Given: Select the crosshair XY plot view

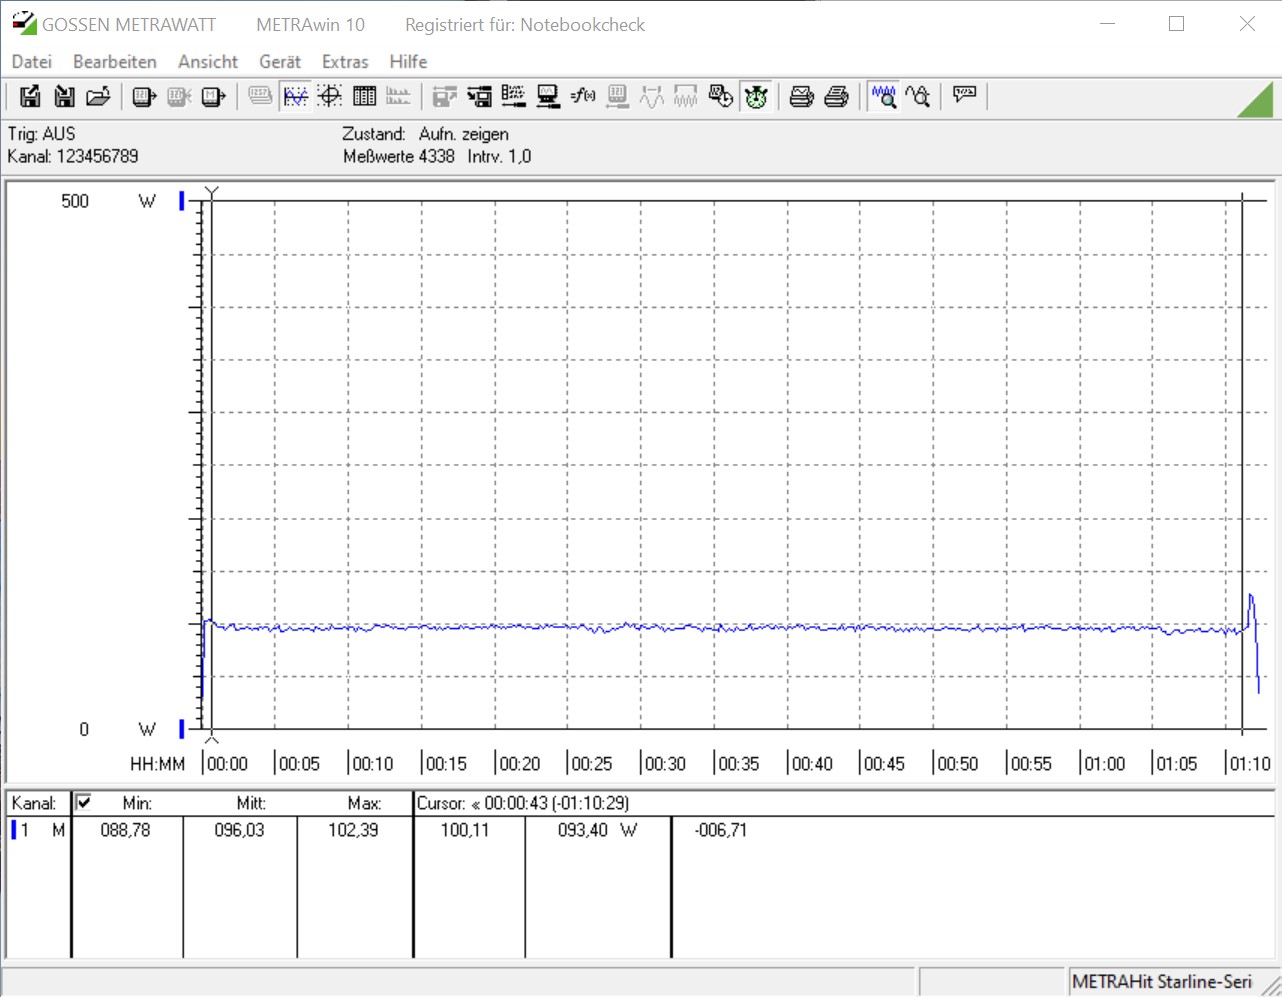Looking at the screenshot, I should (x=329, y=96).
